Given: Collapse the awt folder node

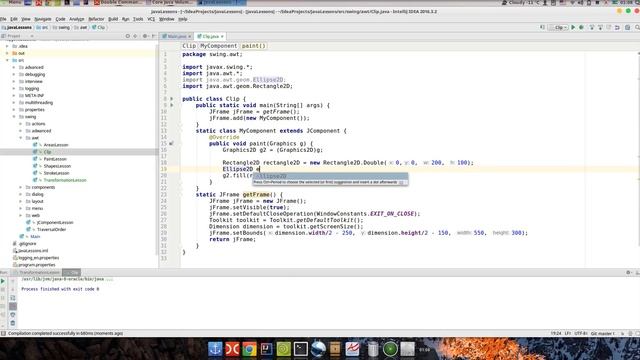Looking at the screenshot, I should point(21,138).
